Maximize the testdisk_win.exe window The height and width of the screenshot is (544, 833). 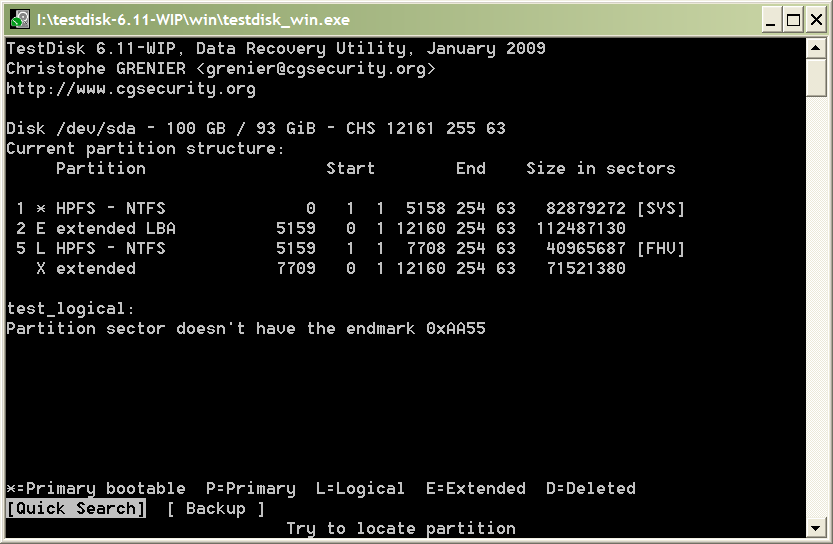coord(793,20)
